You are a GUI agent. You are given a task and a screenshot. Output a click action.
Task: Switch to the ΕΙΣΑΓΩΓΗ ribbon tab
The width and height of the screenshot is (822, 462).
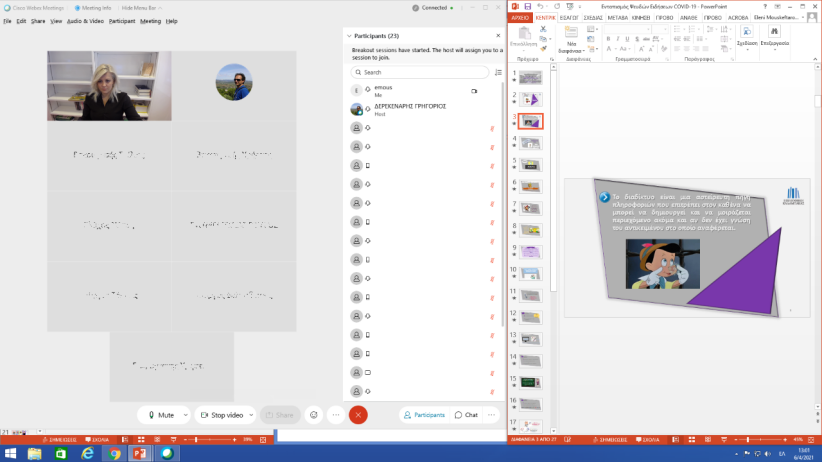[x=569, y=17]
